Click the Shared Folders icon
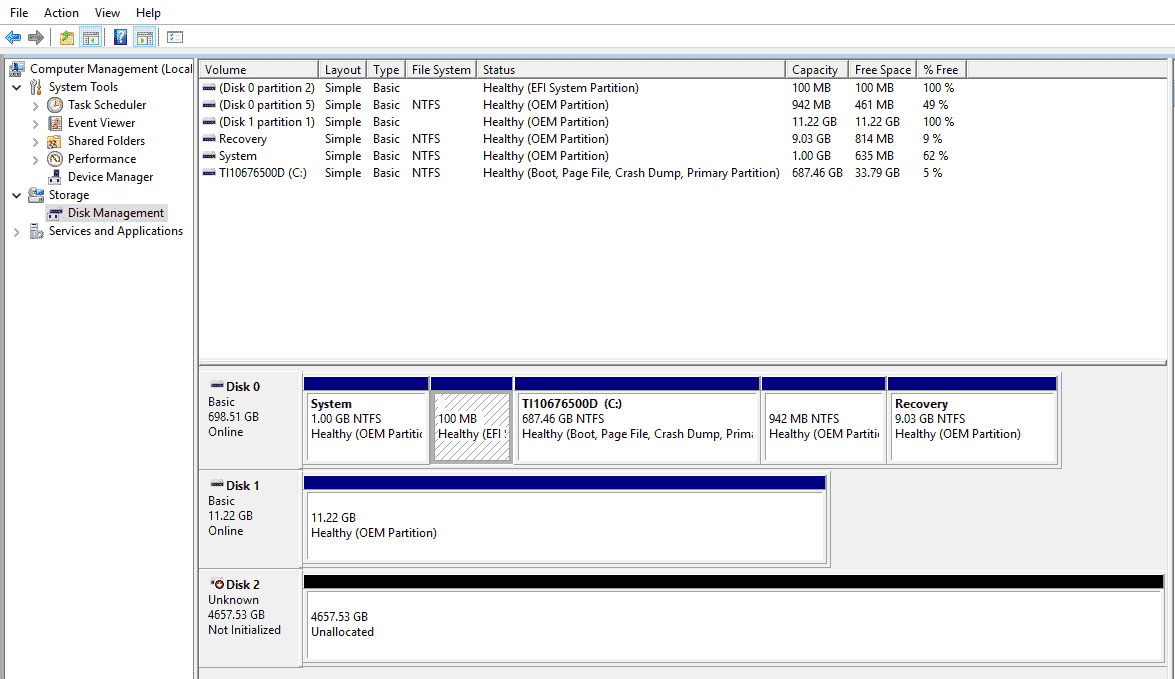Screen dimensions: 1175x679 (55, 141)
